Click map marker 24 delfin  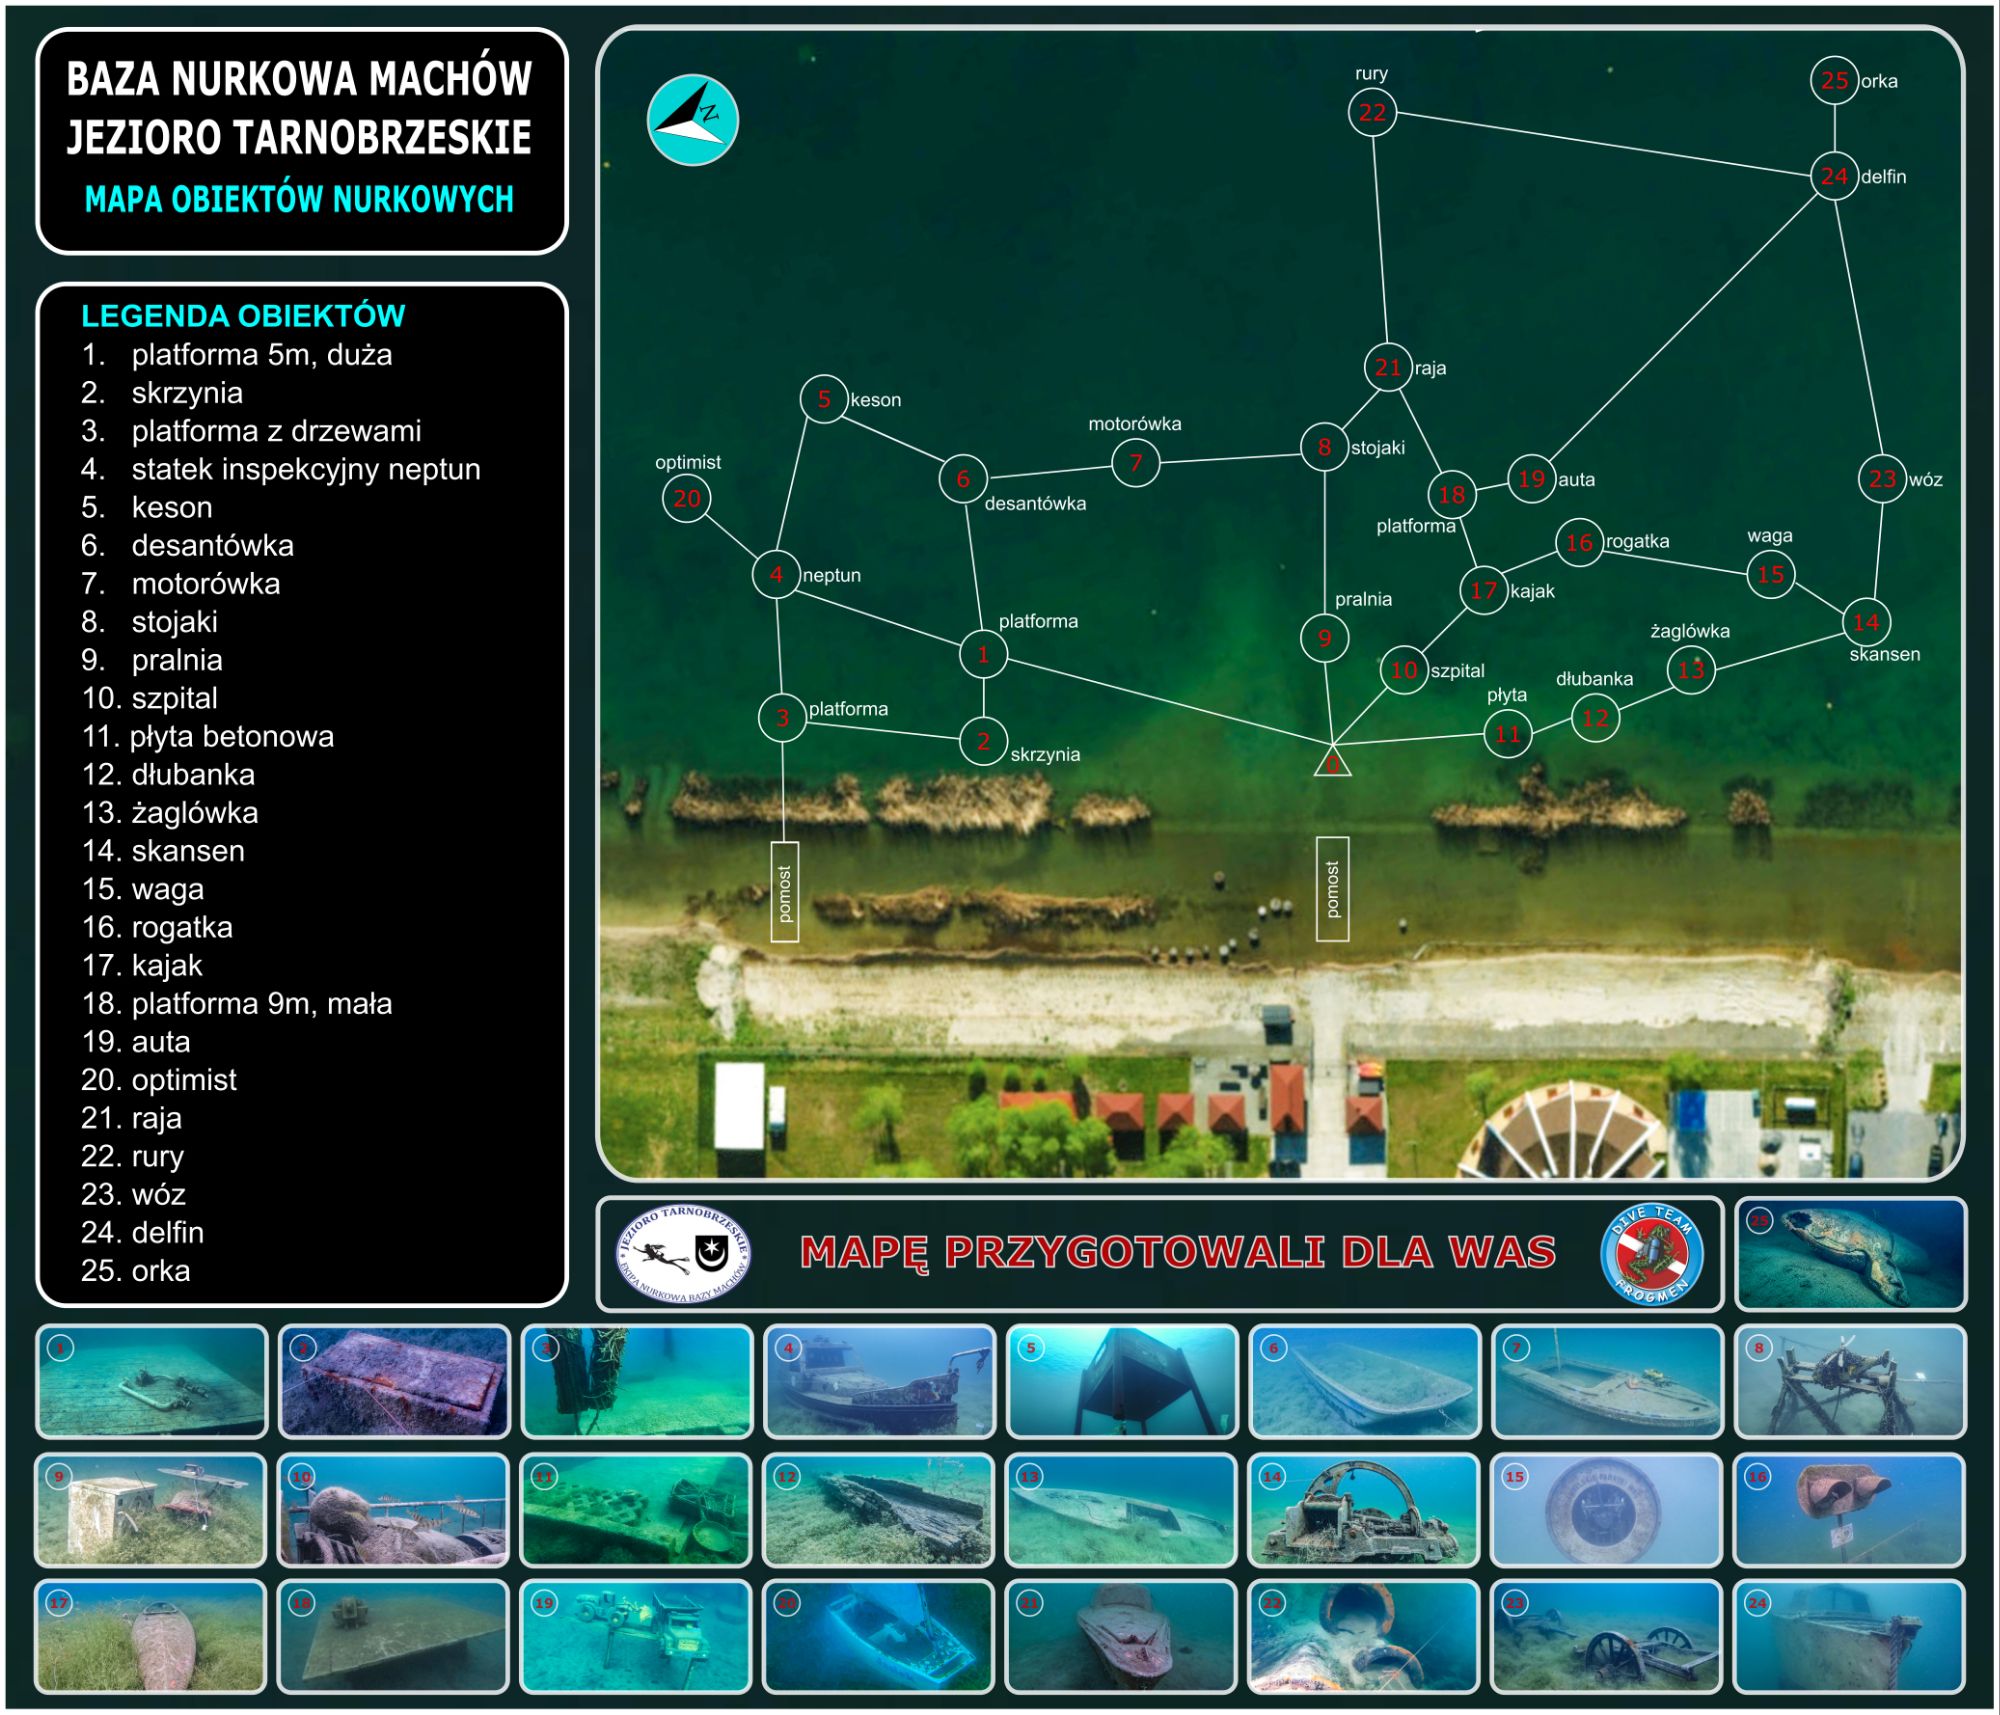(x=1834, y=176)
